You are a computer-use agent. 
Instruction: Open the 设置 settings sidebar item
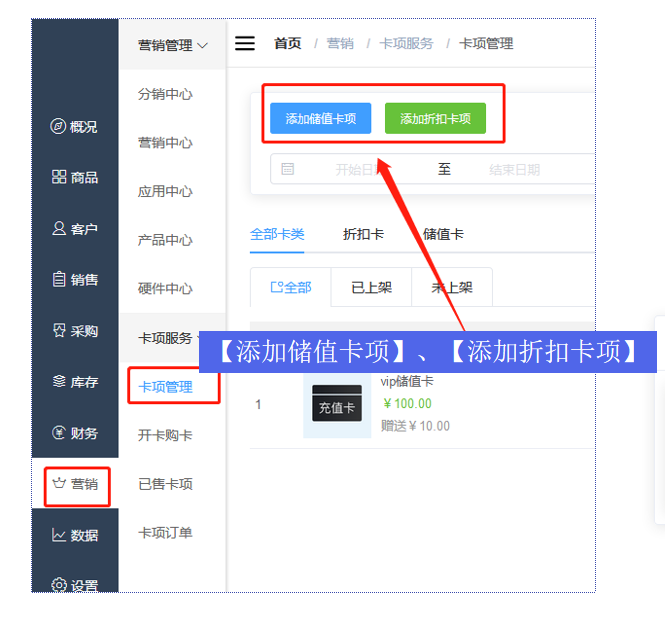74,585
